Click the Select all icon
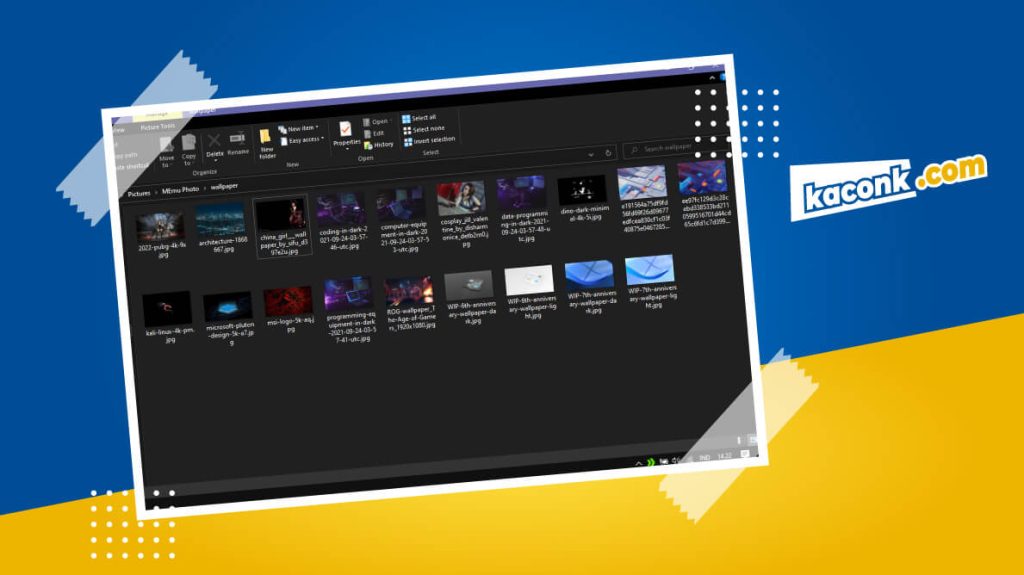The height and width of the screenshot is (575, 1024). coord(406,119)
